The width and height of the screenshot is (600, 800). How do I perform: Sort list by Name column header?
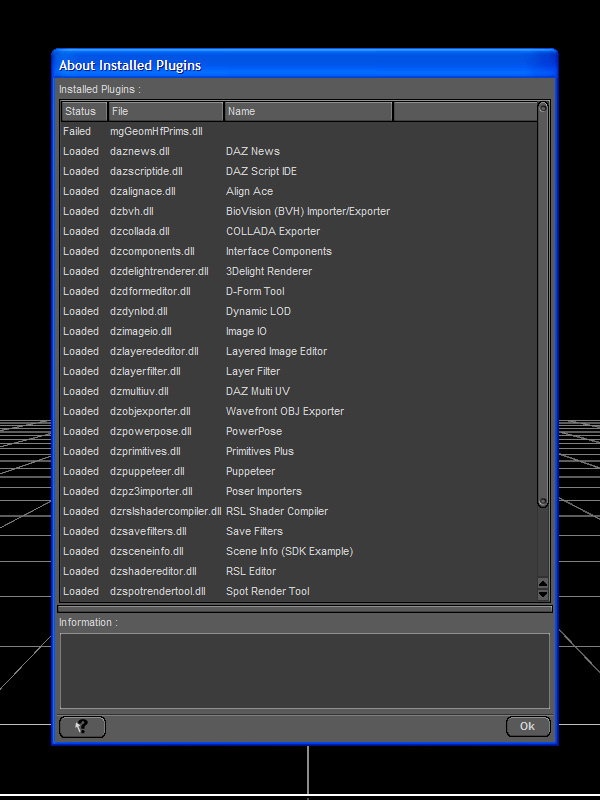click(x=308, y=111)
